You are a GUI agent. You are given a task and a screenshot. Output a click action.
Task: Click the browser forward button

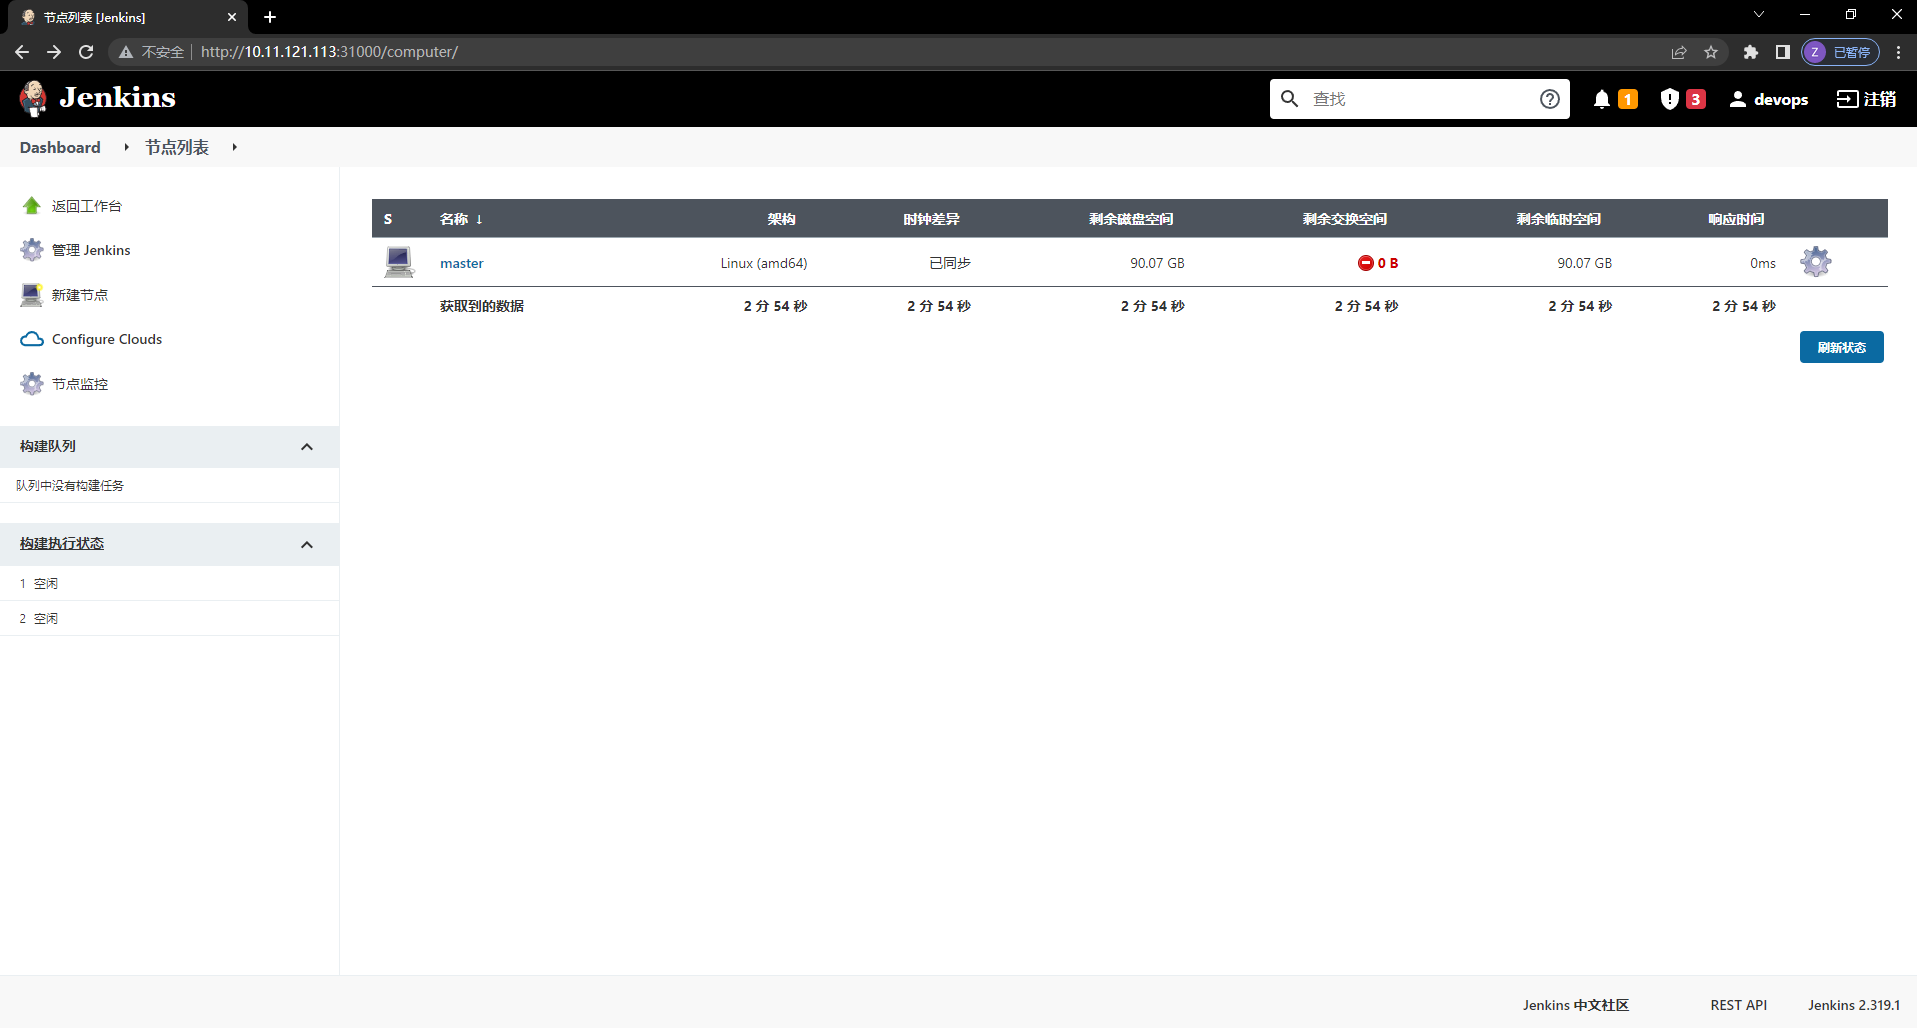(x=54, y=52)
